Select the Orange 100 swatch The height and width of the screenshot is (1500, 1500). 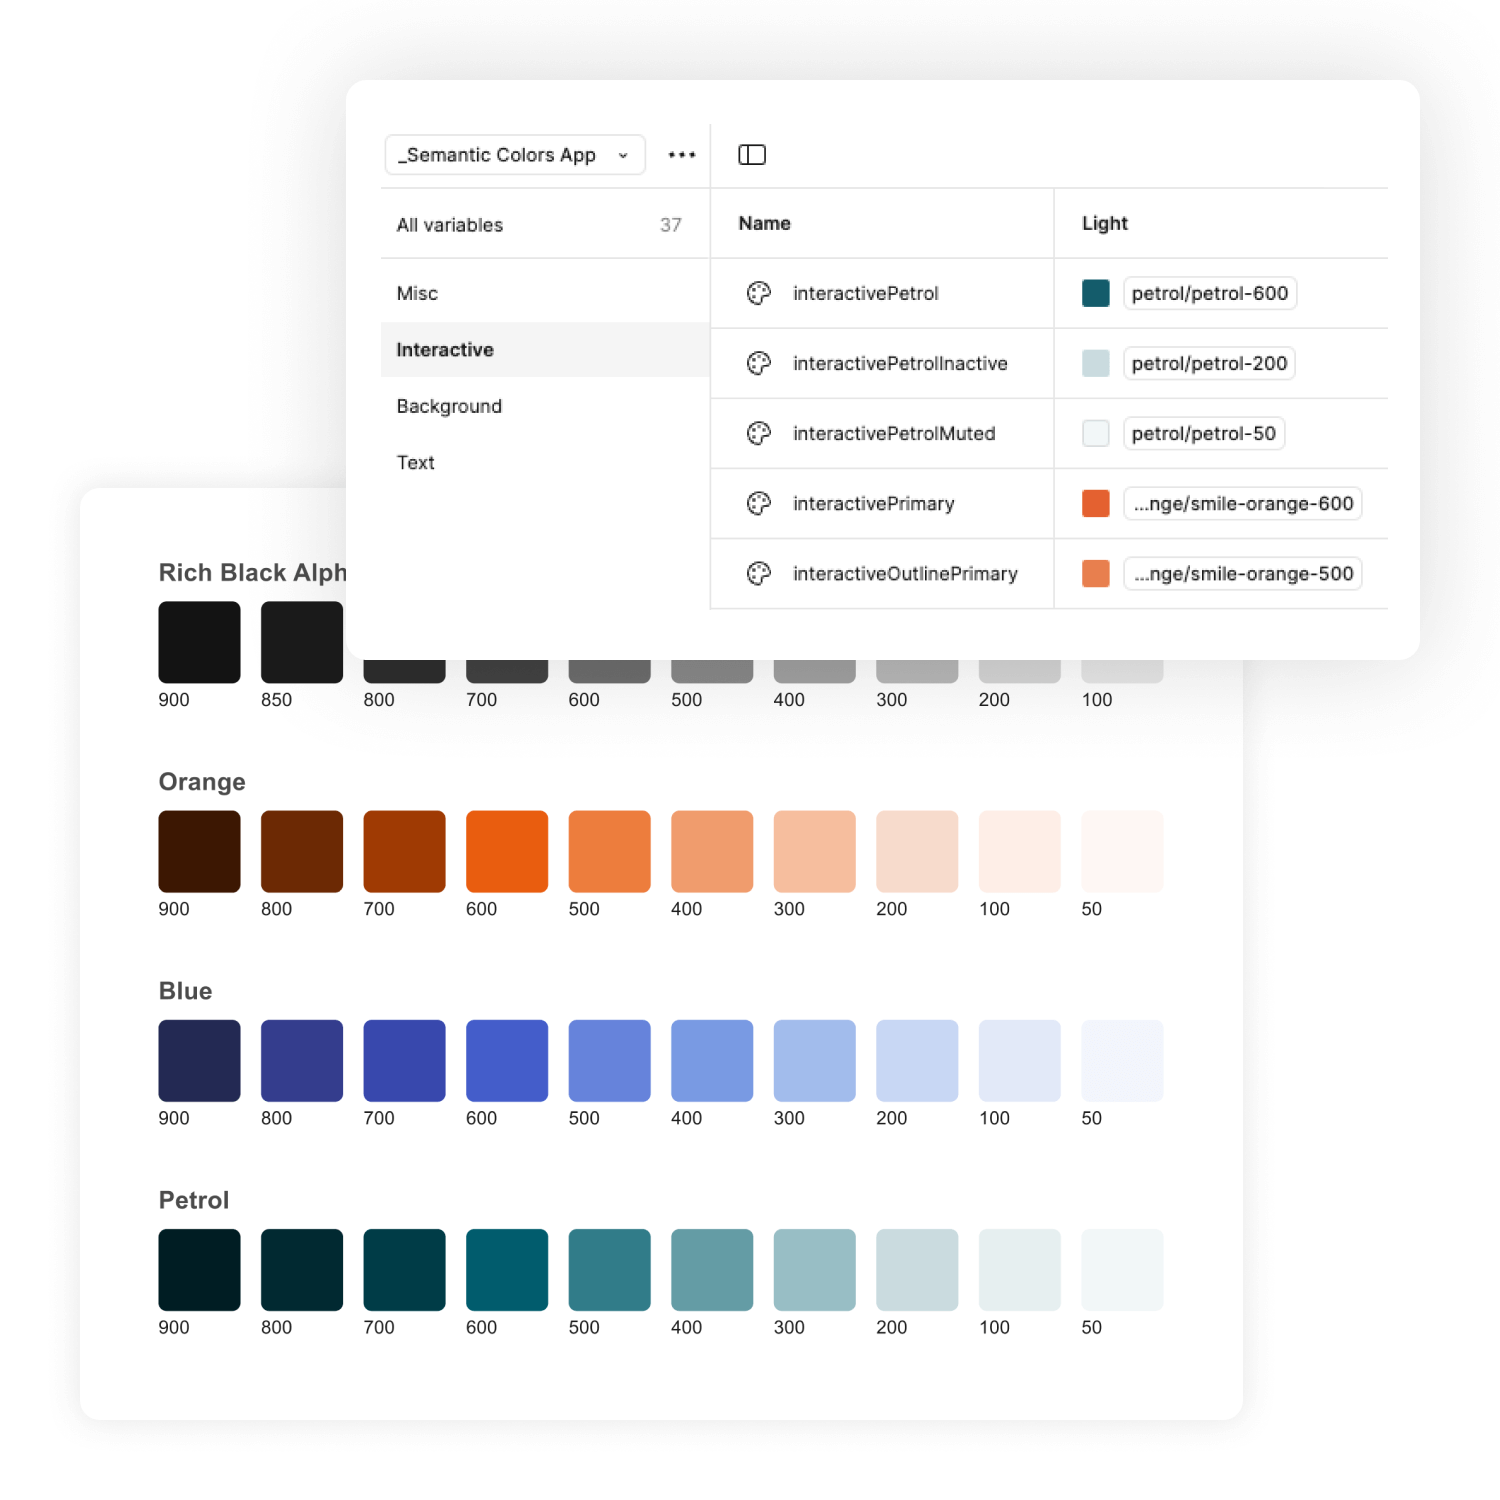1020,851
